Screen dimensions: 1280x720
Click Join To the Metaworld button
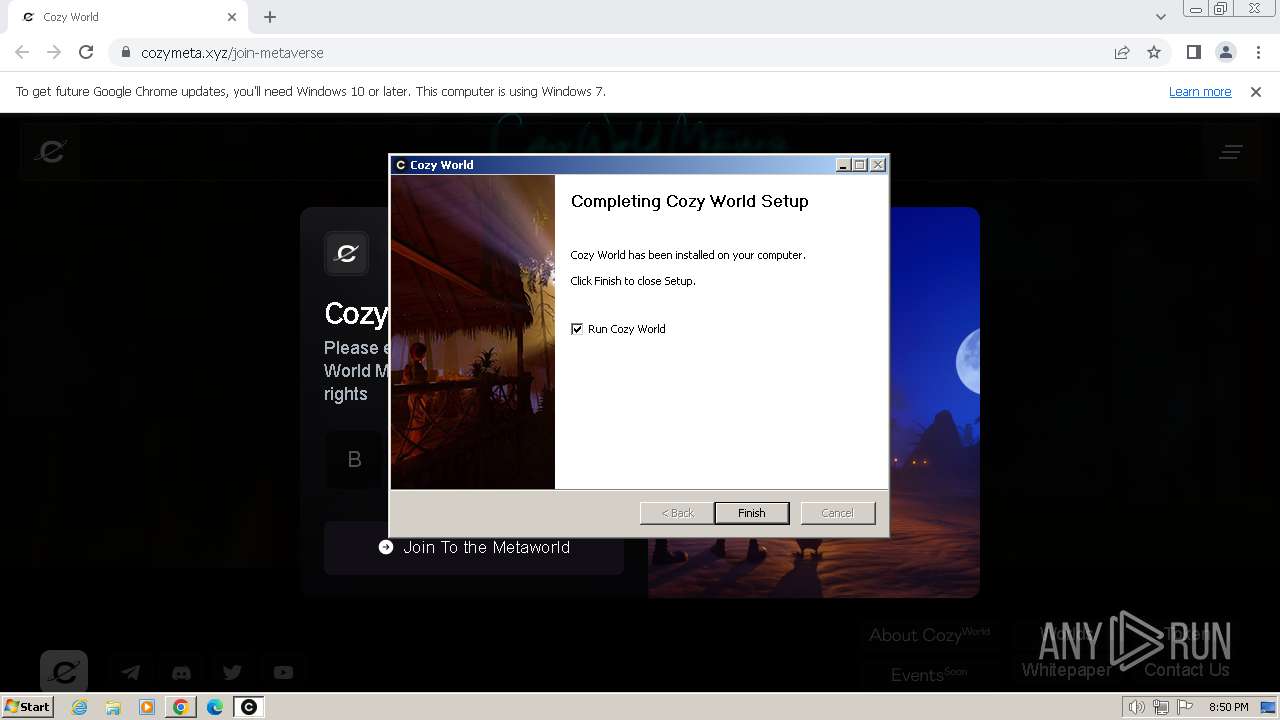[x=474, y=547]
